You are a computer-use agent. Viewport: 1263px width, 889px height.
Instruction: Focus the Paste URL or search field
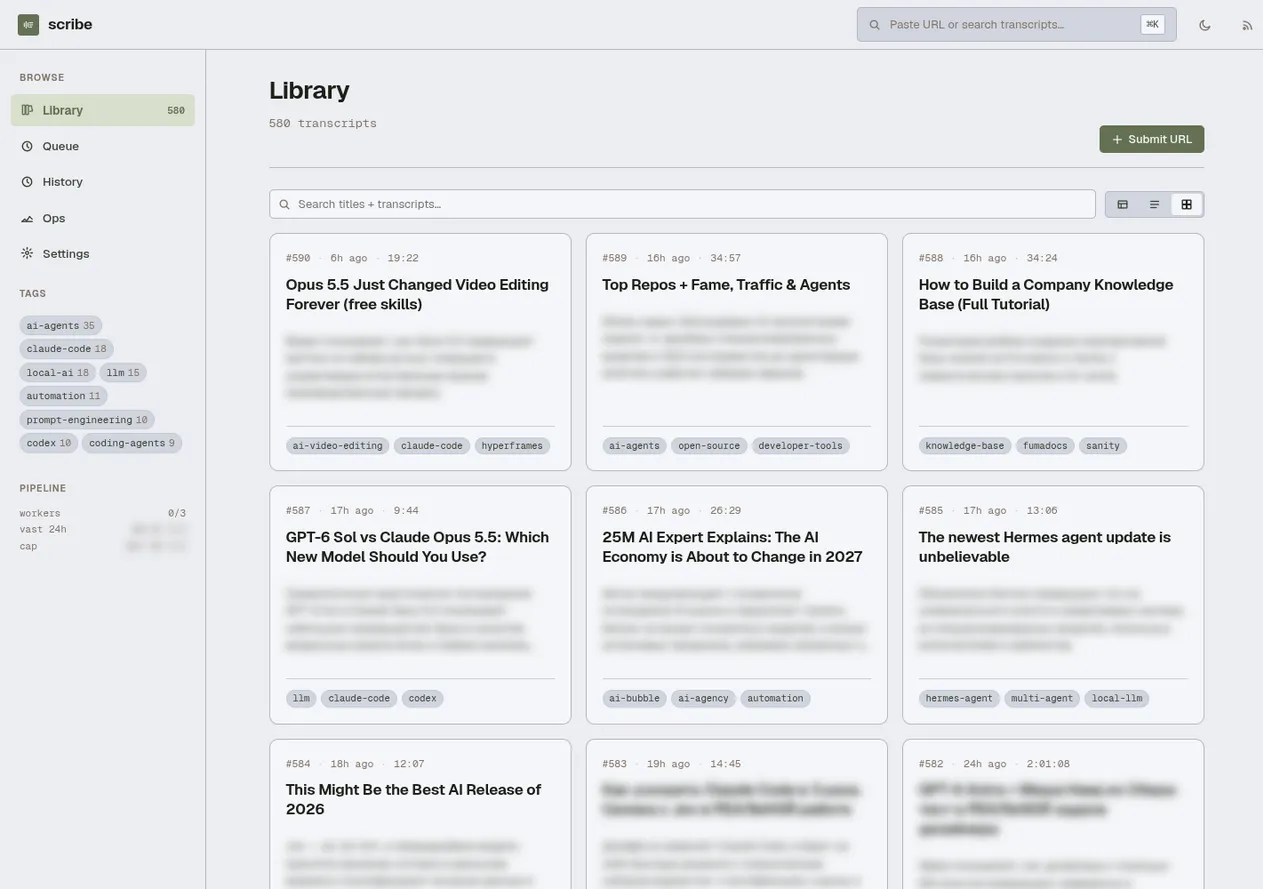click(1016, 24)
